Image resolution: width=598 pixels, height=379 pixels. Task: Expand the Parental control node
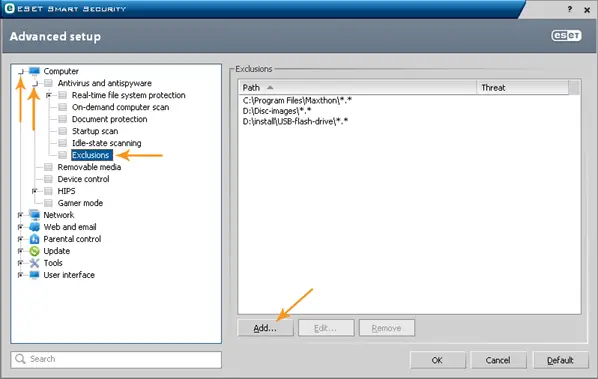point(21,239)
